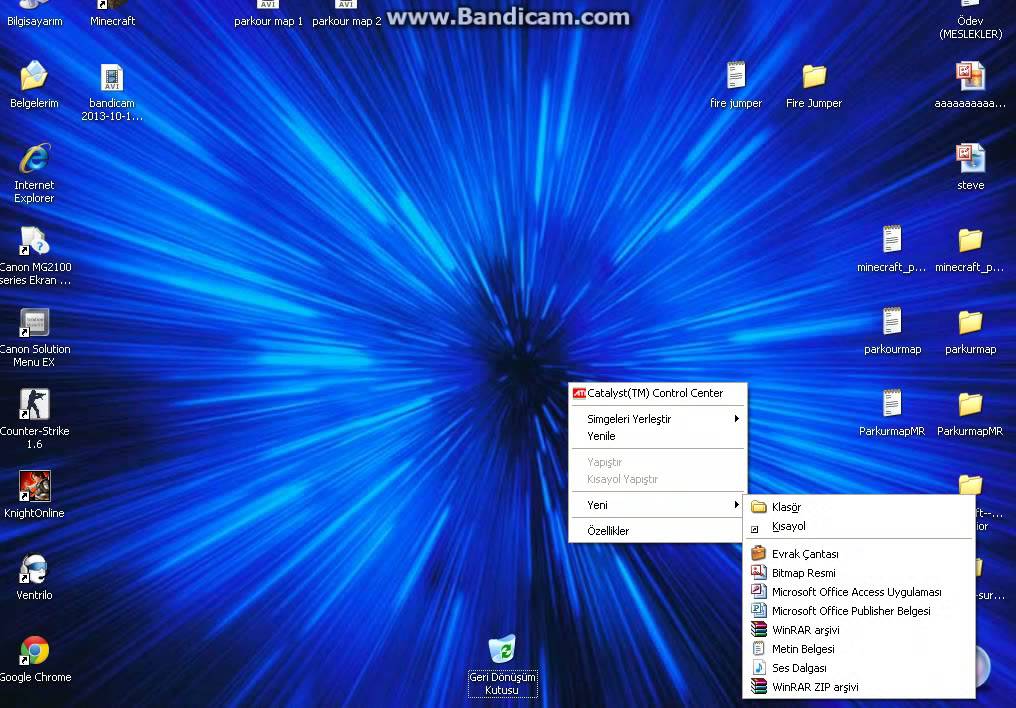This screenshot has width=1016, height=708.
Task: Choose Microsoft Office Access Uygulaması entry
Action: 859,592
